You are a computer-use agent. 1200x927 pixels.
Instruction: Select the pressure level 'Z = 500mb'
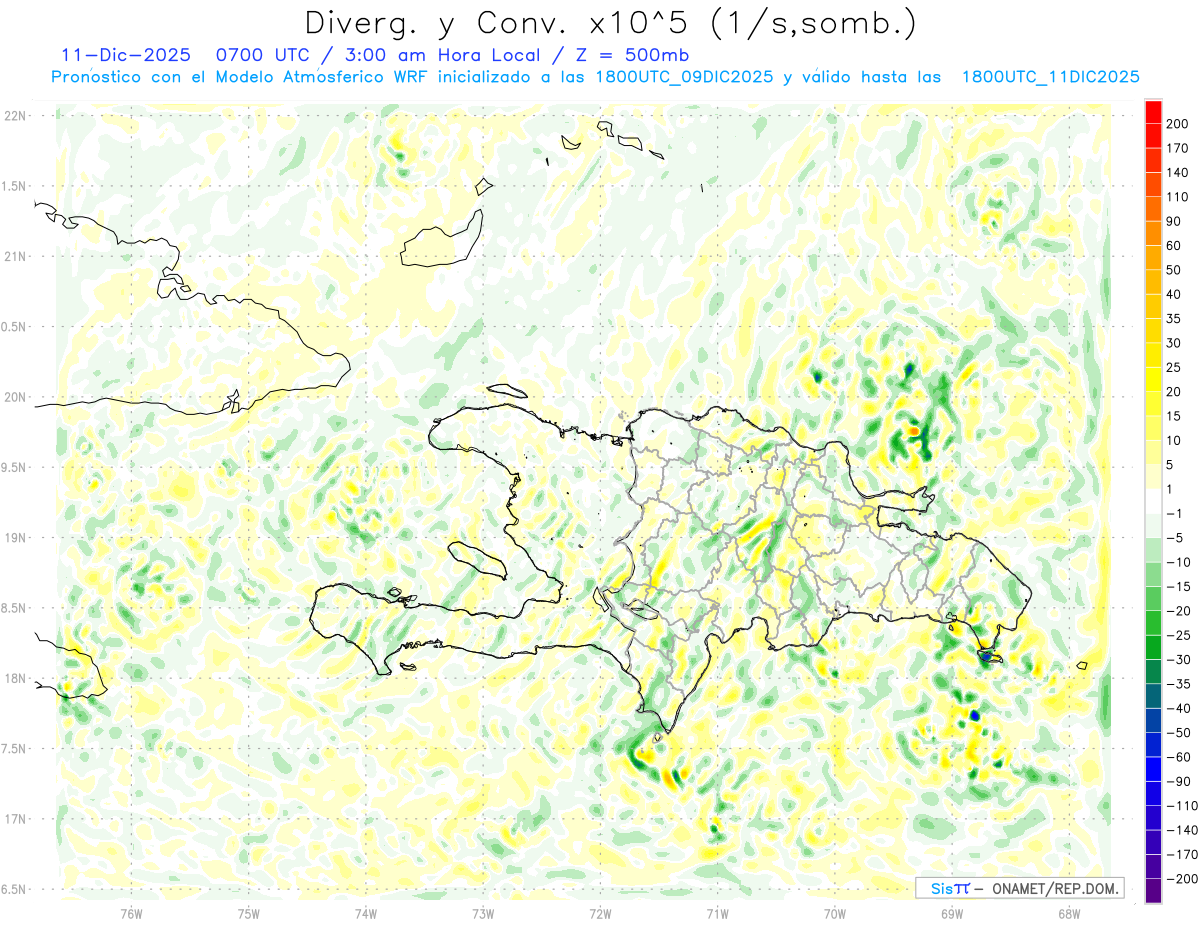pos(630,55)
